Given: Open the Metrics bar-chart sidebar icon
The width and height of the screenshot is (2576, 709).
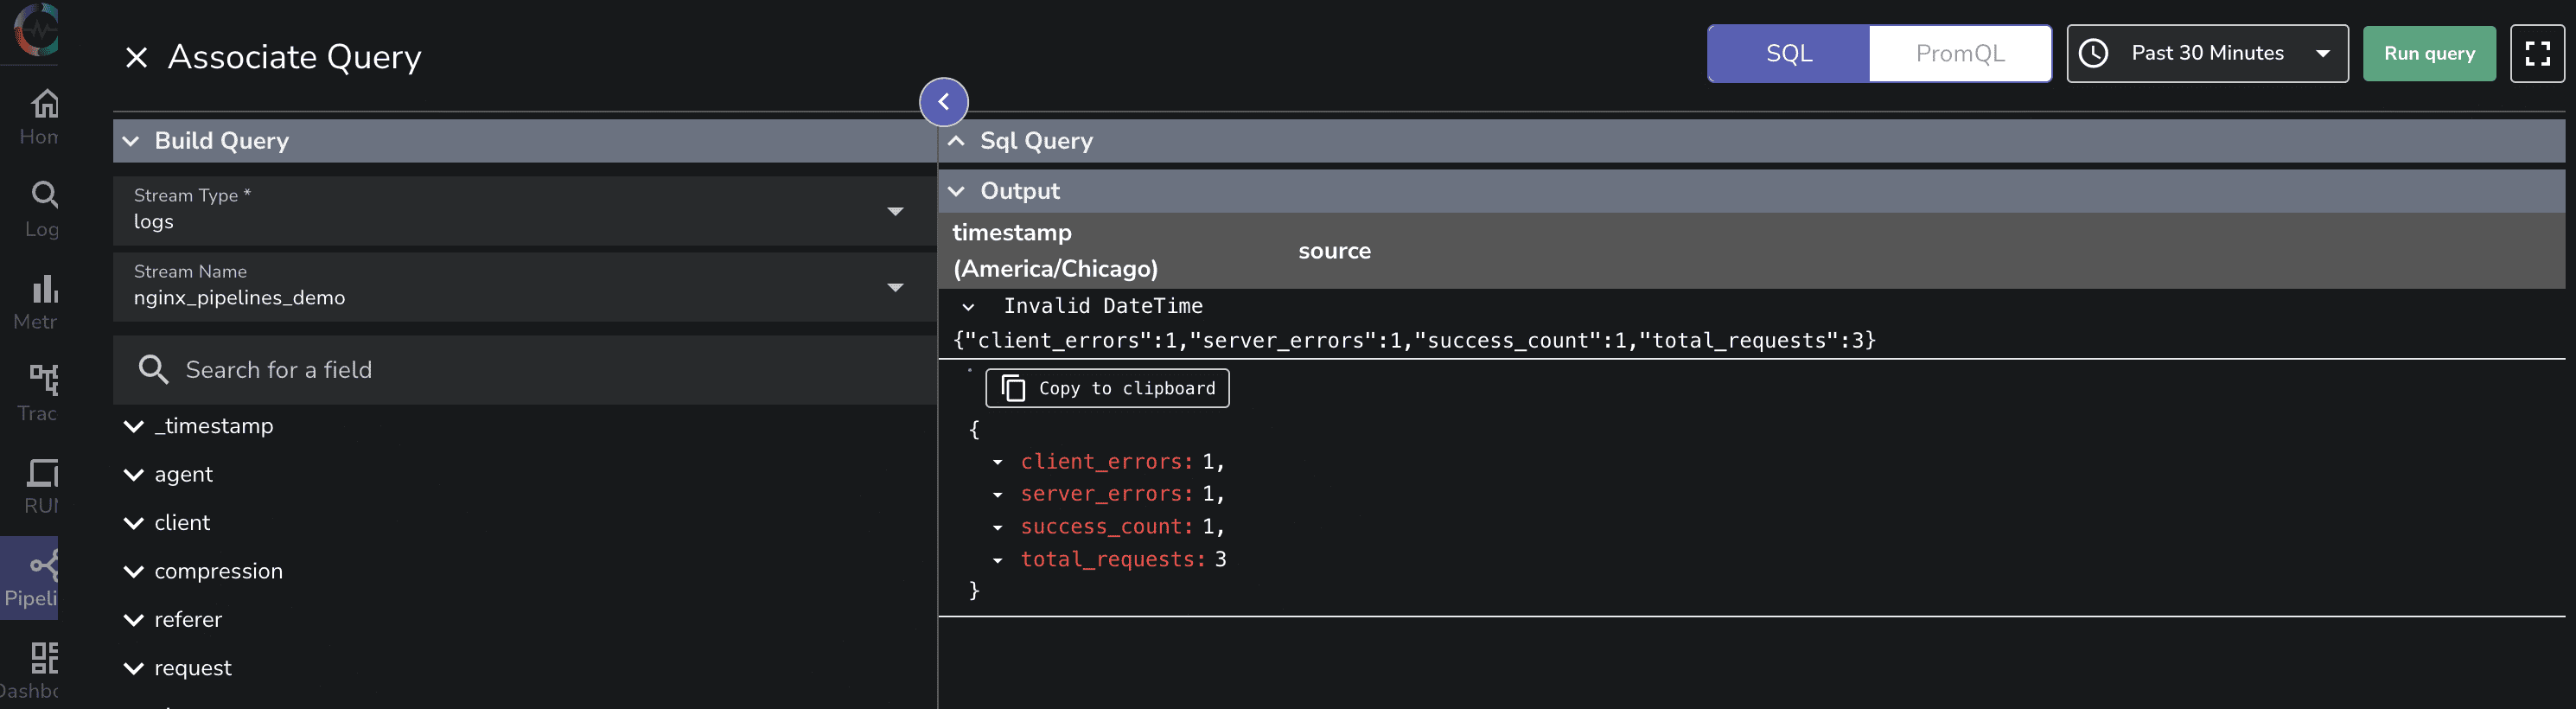Looking at the screenshot, I should [44, 288].
